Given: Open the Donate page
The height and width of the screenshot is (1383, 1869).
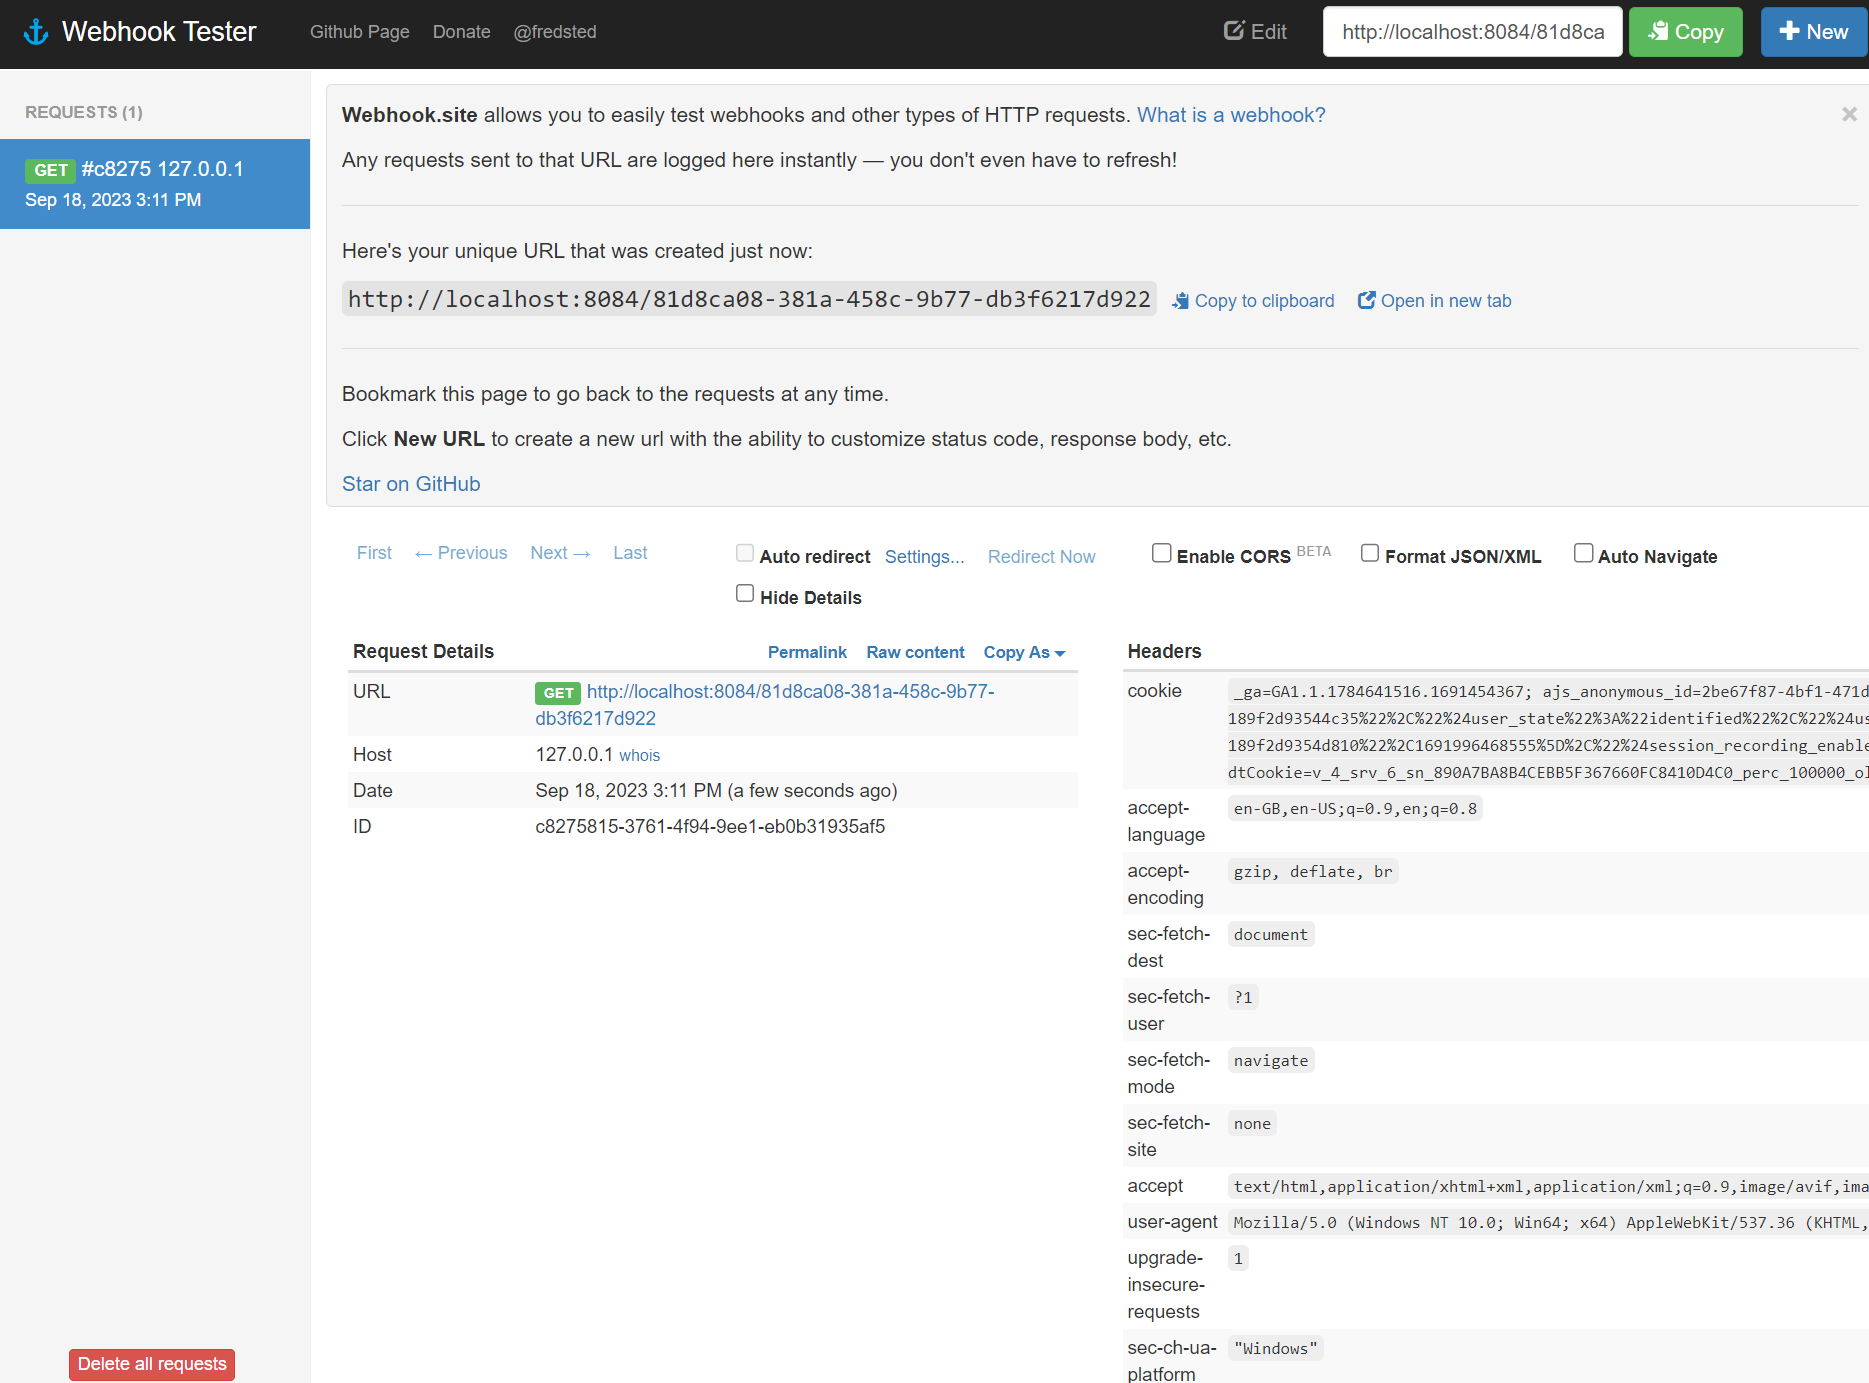Looking at the screenshot, I should point(461,31).
